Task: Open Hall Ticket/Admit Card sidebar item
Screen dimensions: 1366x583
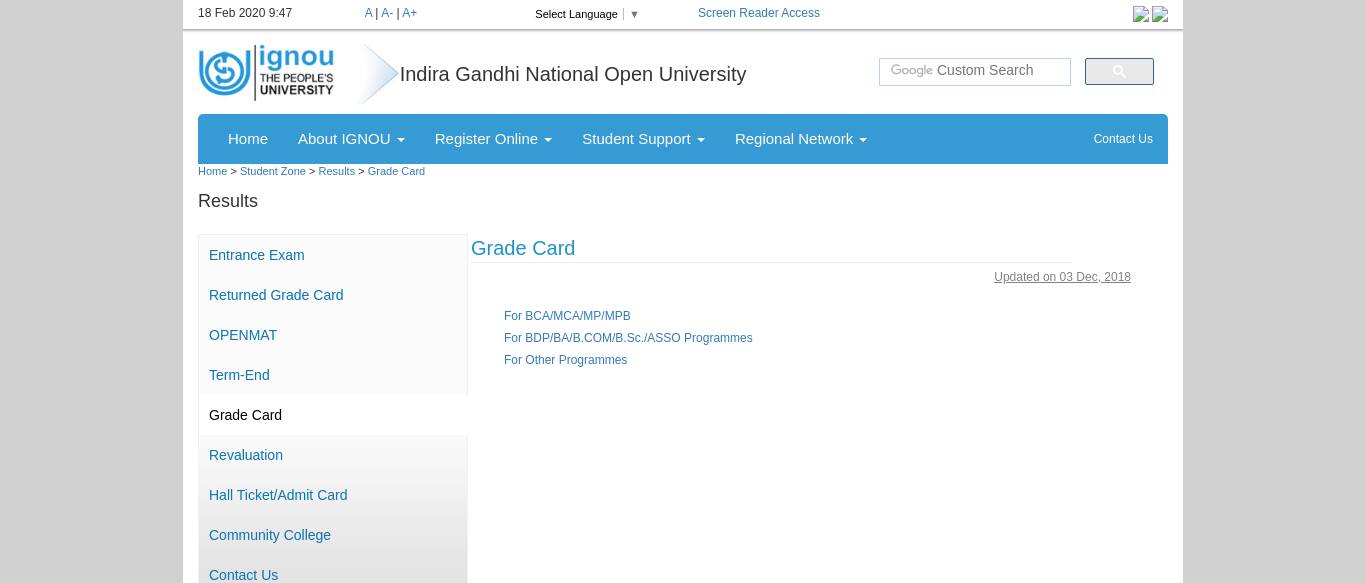Action: 278,495
